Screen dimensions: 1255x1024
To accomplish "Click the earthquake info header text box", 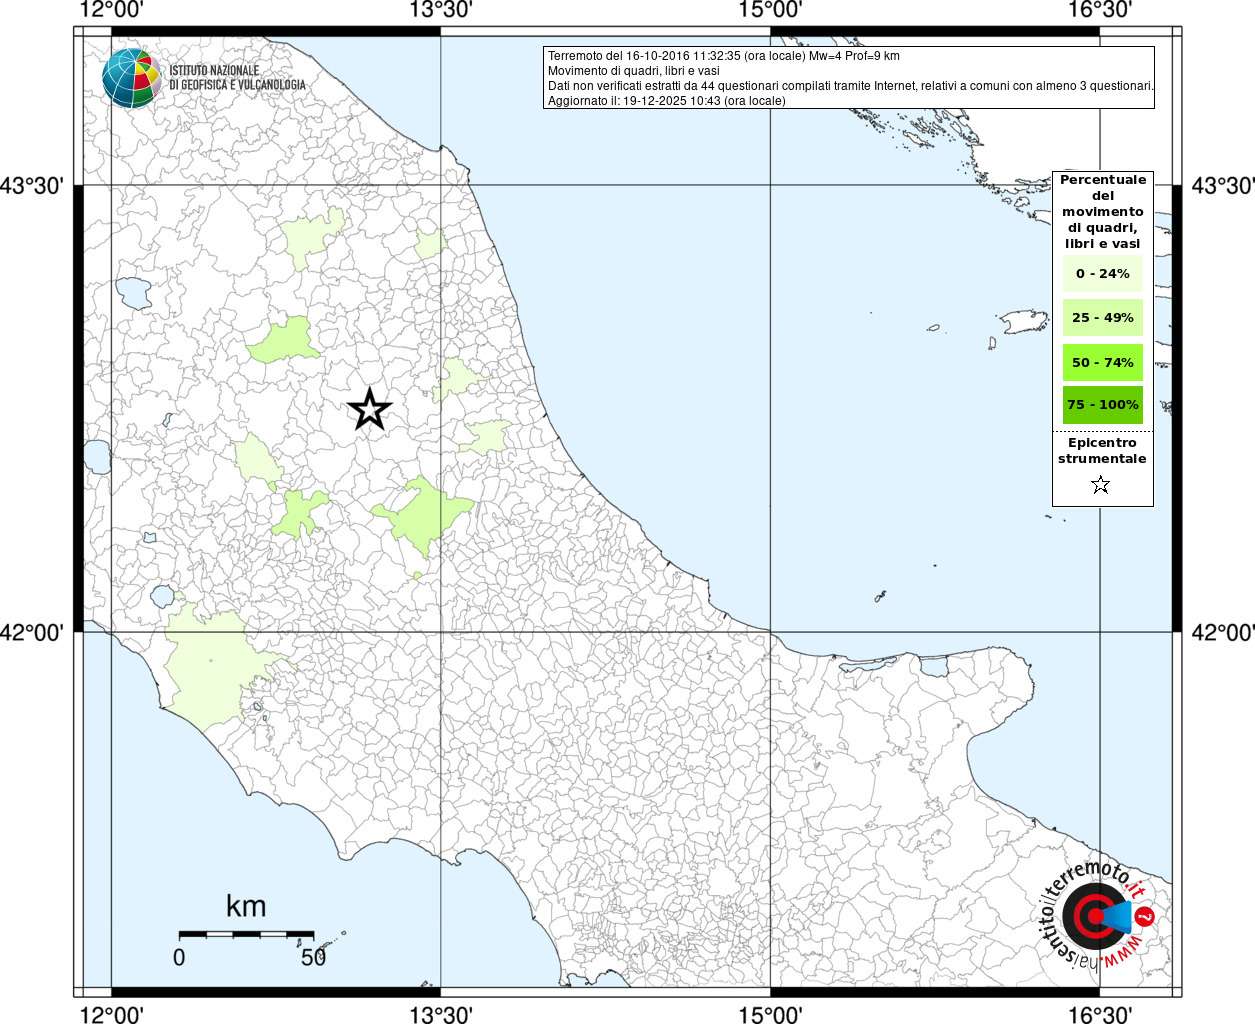I will point(849,78).
